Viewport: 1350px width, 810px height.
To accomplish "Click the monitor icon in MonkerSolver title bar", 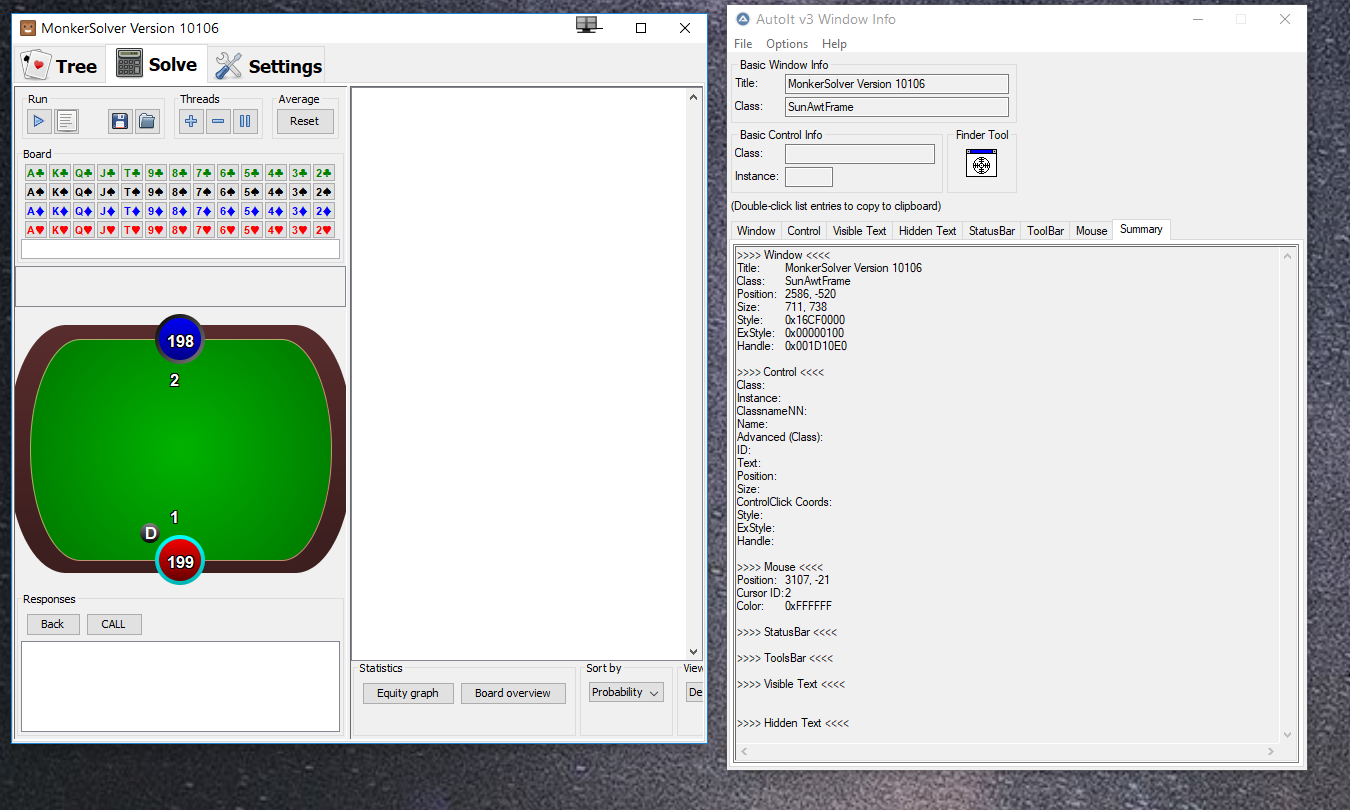I will pos(588,25).
